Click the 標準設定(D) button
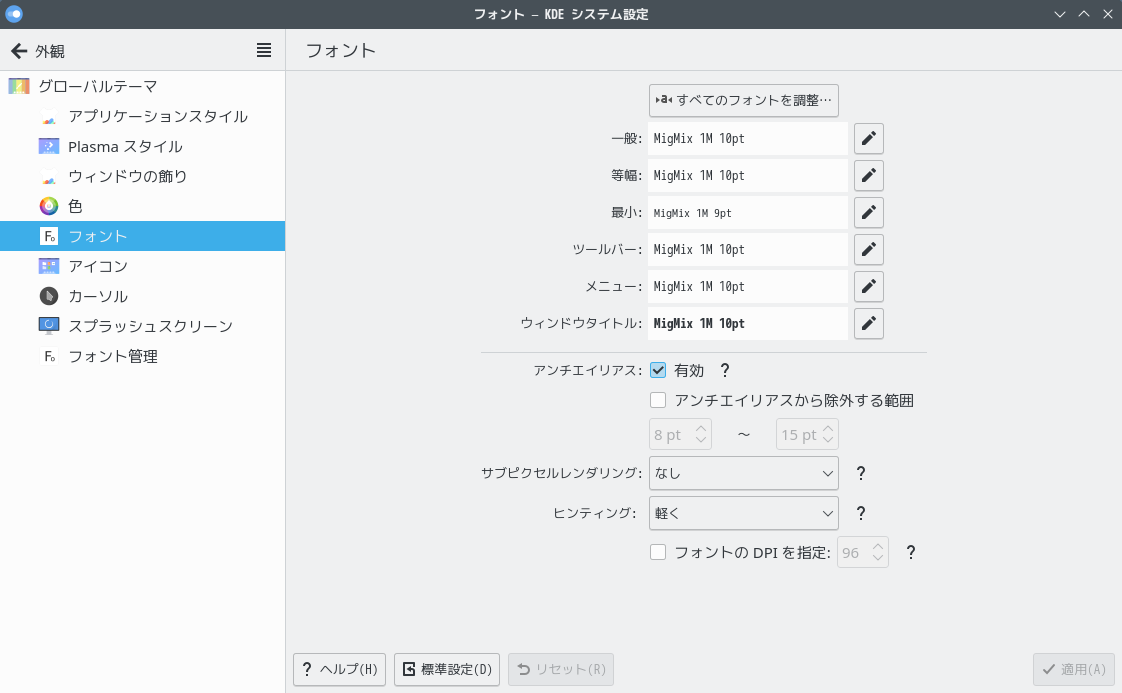 click(447, 670)
